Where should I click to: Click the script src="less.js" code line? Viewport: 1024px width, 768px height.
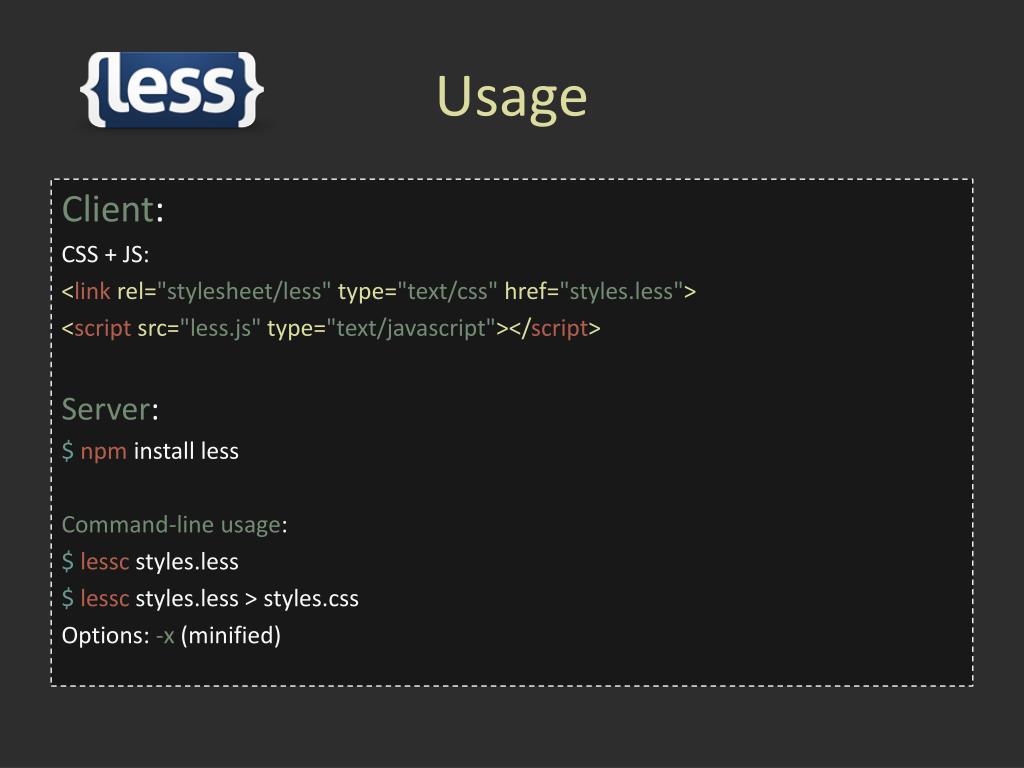[330, 328]
